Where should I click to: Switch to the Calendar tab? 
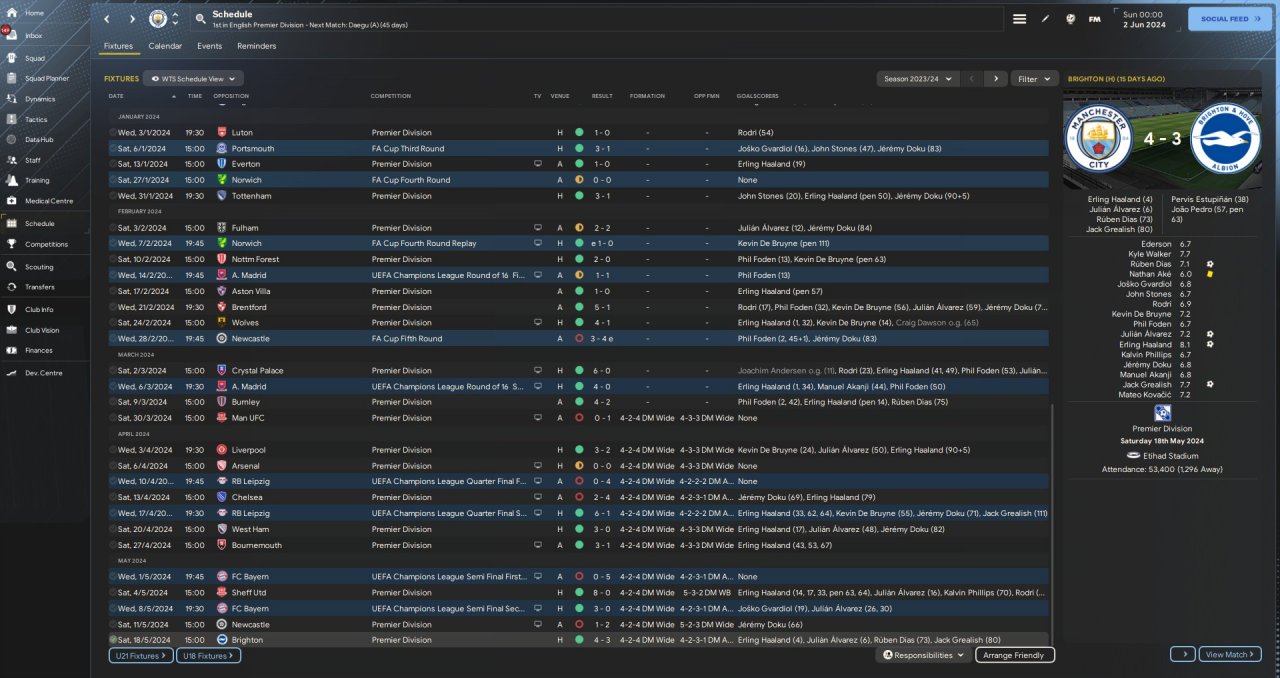165,46
